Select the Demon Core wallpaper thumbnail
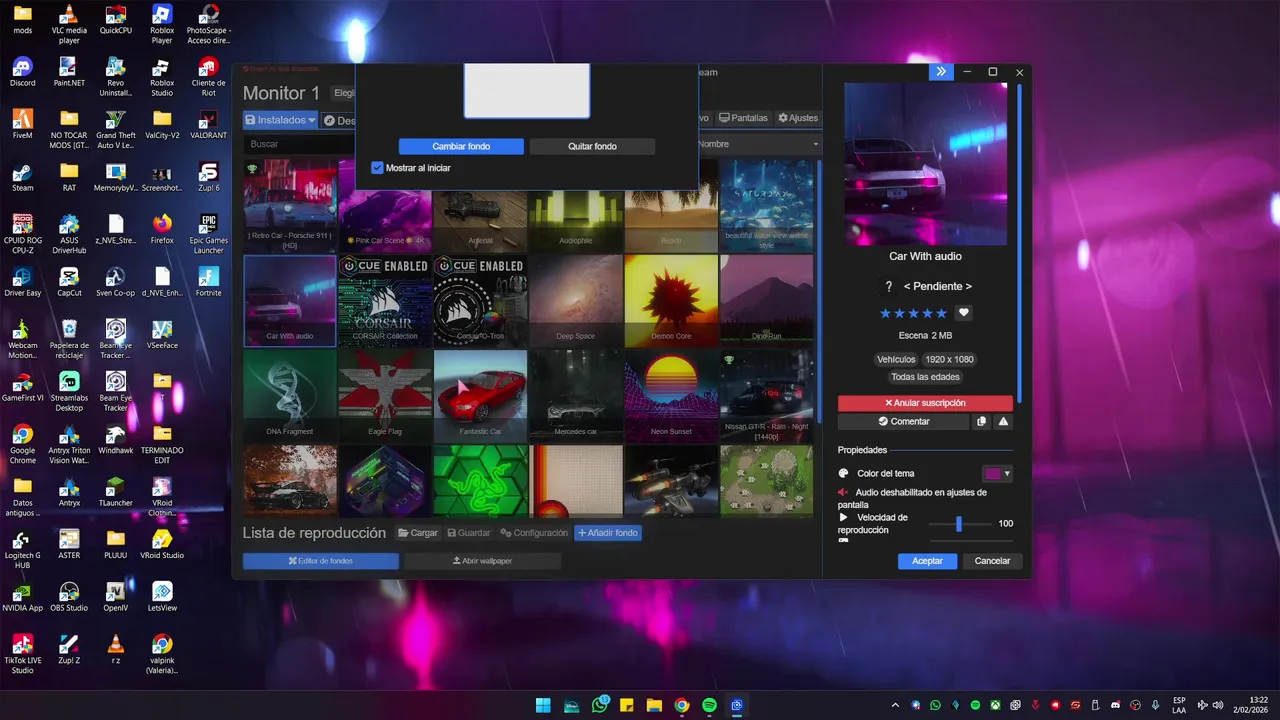The width and height of the screenshot is (1280, 720). click(x=671, y=301)
